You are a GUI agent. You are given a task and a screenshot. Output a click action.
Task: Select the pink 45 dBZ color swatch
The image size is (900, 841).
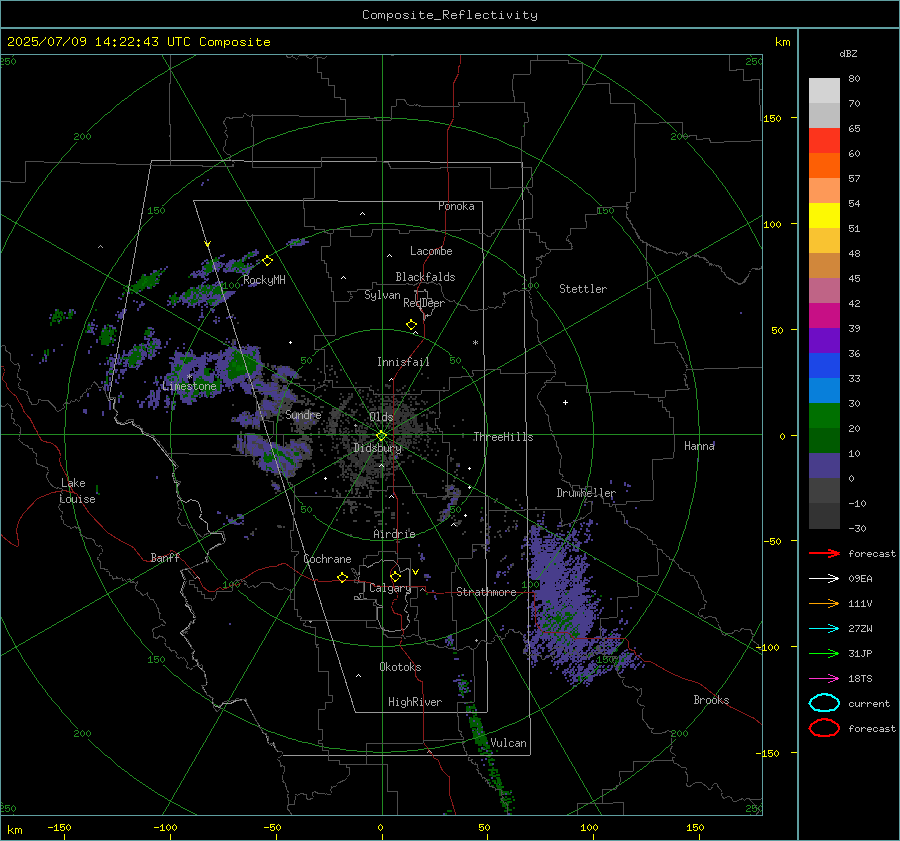(824, 290)
